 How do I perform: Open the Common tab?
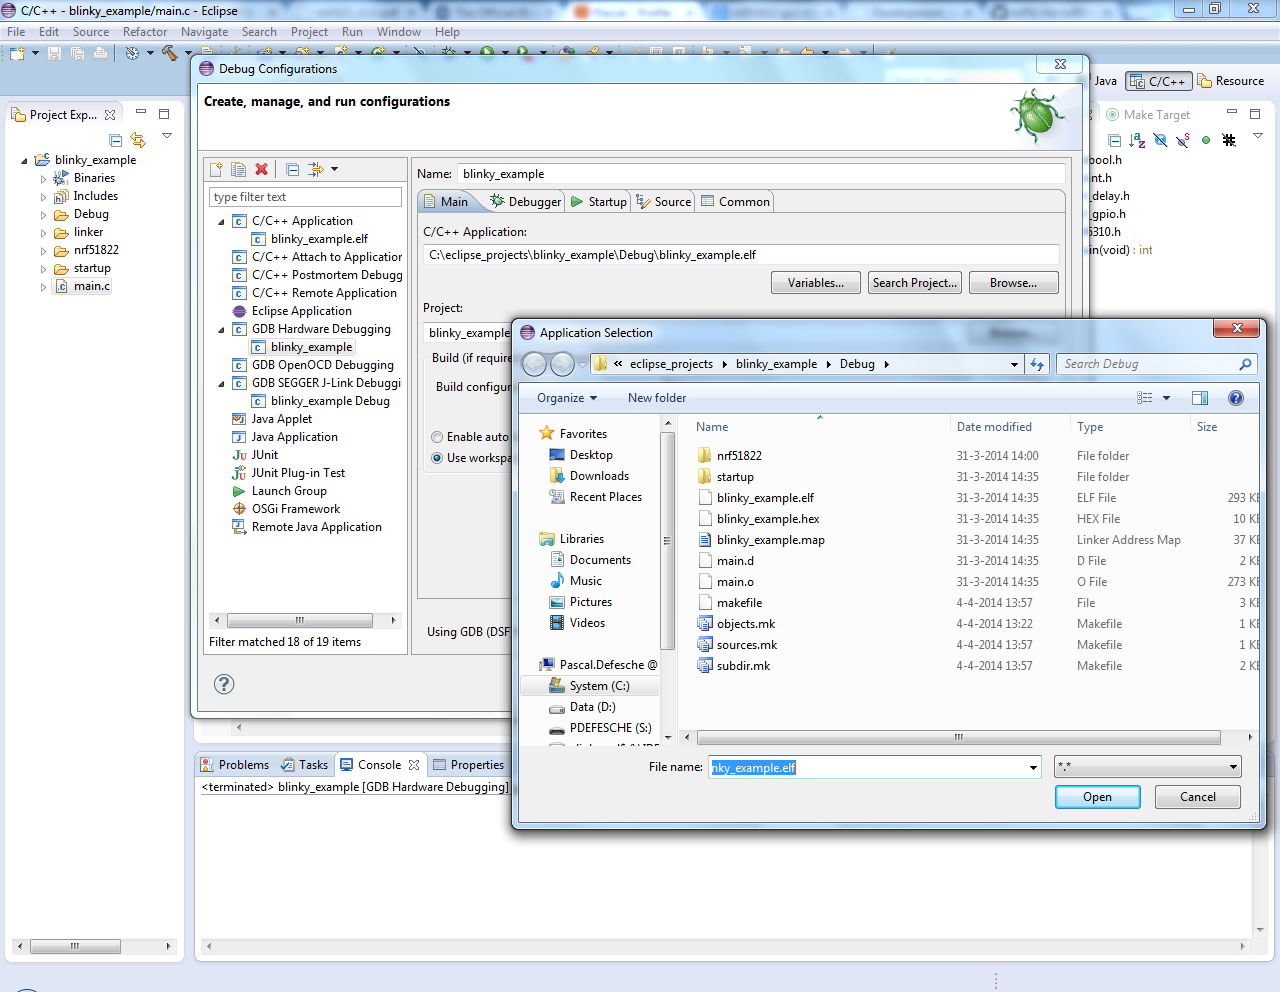[735, 201]
